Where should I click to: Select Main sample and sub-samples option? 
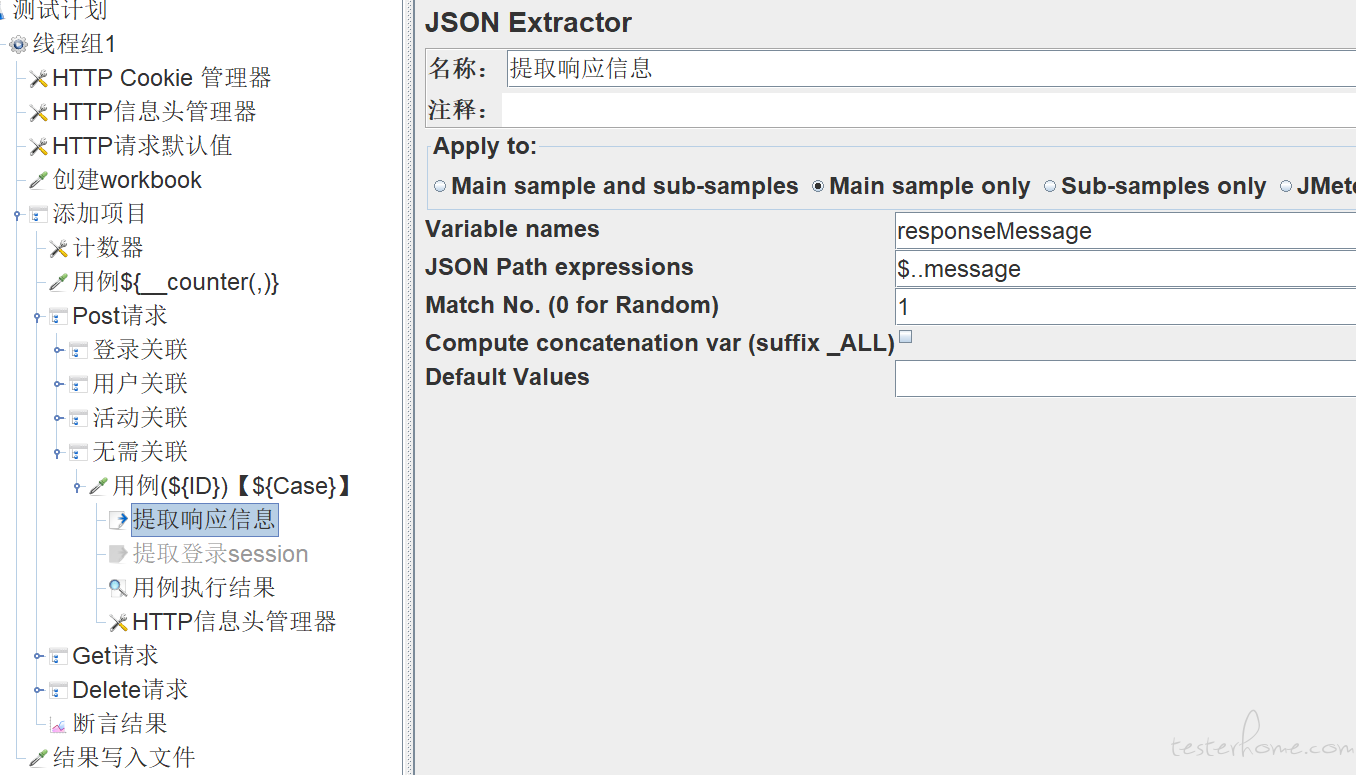[441, 186]
